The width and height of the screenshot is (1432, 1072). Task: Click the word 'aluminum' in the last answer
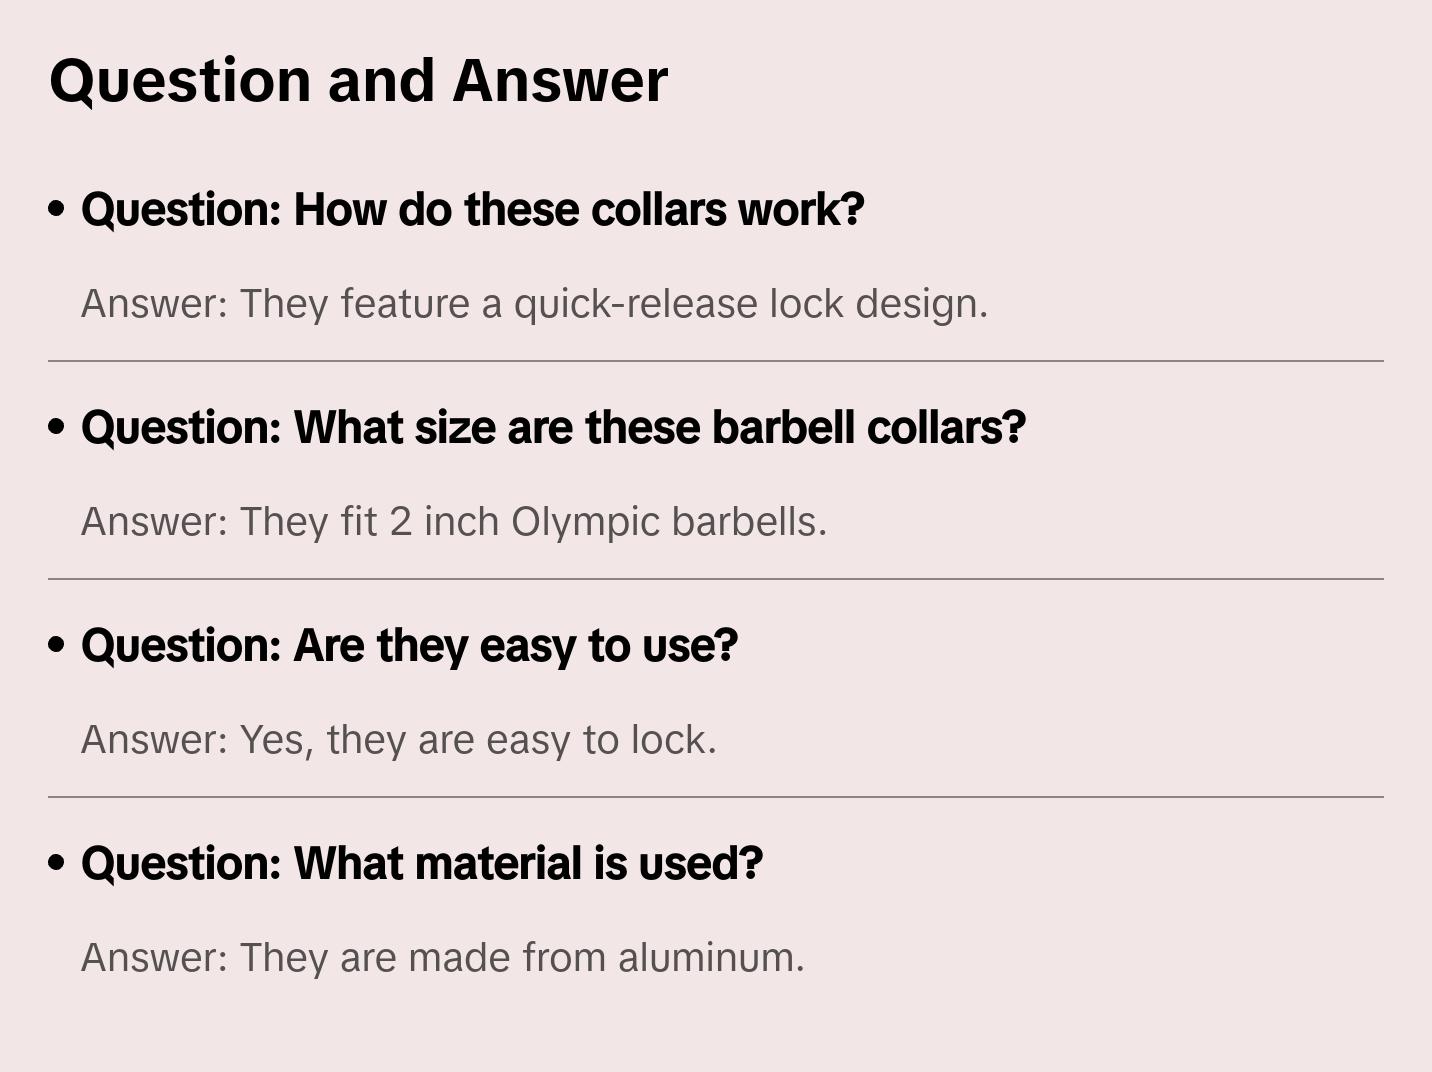tap(710, 958)
